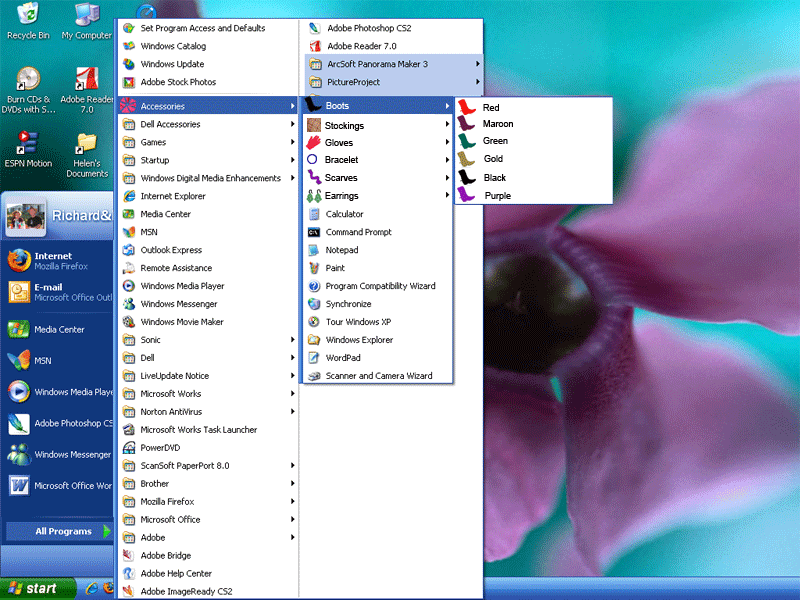Image resolution: width=800 pixels, height=600 pixels.
Task: Choose the Maroon boots option
Action: point(534,123)
